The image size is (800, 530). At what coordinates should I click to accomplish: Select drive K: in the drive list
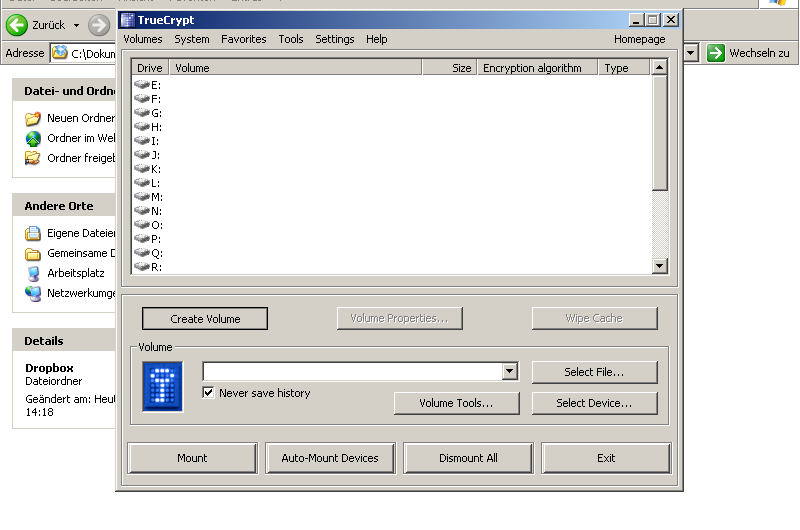(148, 169)
